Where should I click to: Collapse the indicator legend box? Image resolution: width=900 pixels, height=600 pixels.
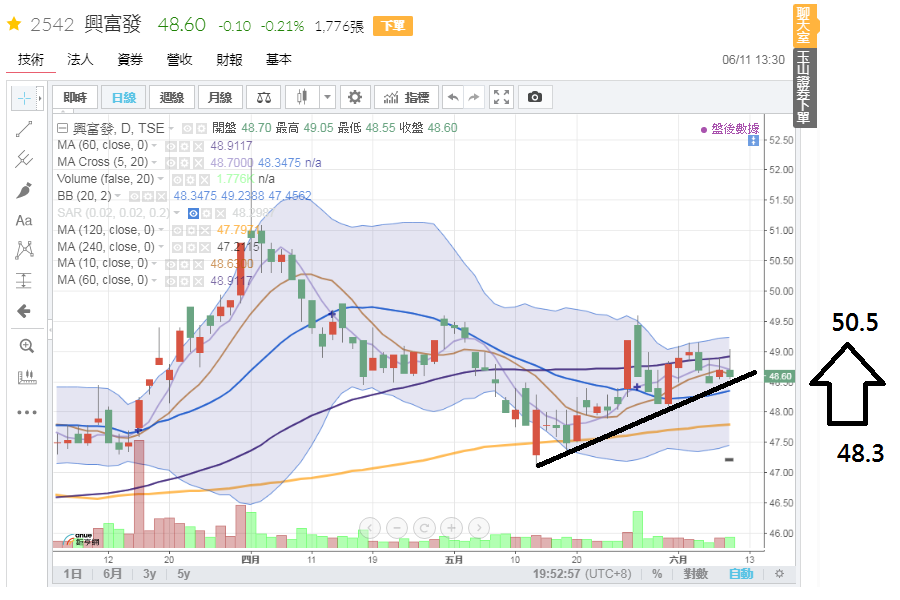pos(63,128)
